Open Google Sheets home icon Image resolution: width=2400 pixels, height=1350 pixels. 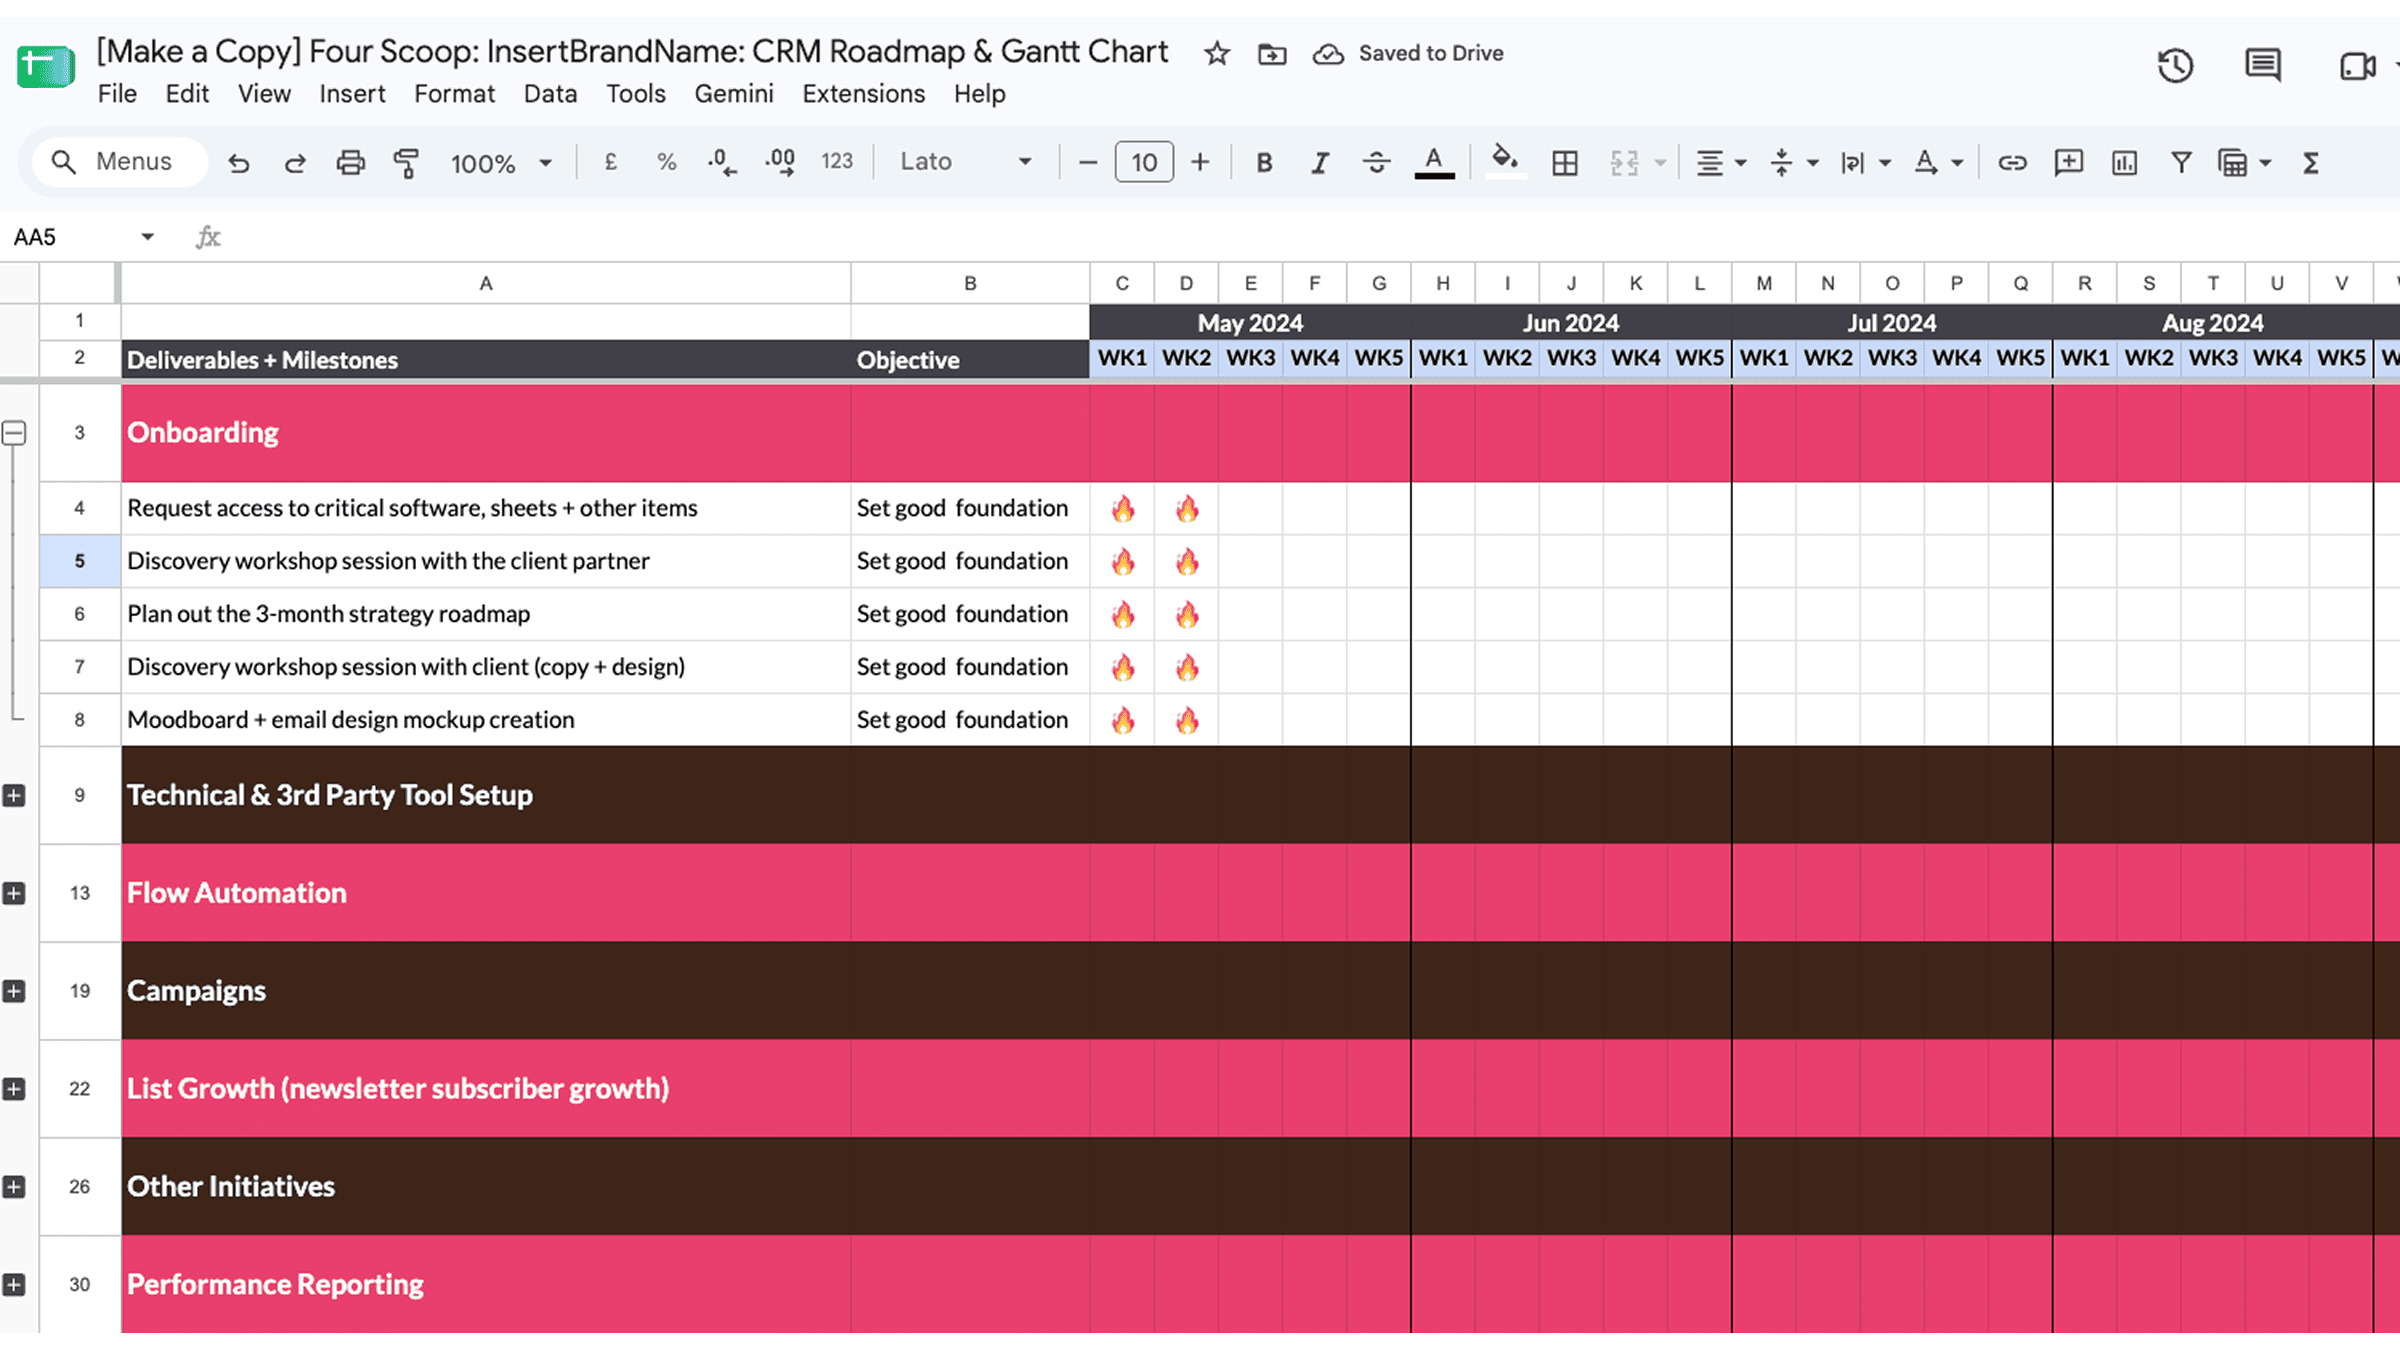click(46, 67)
